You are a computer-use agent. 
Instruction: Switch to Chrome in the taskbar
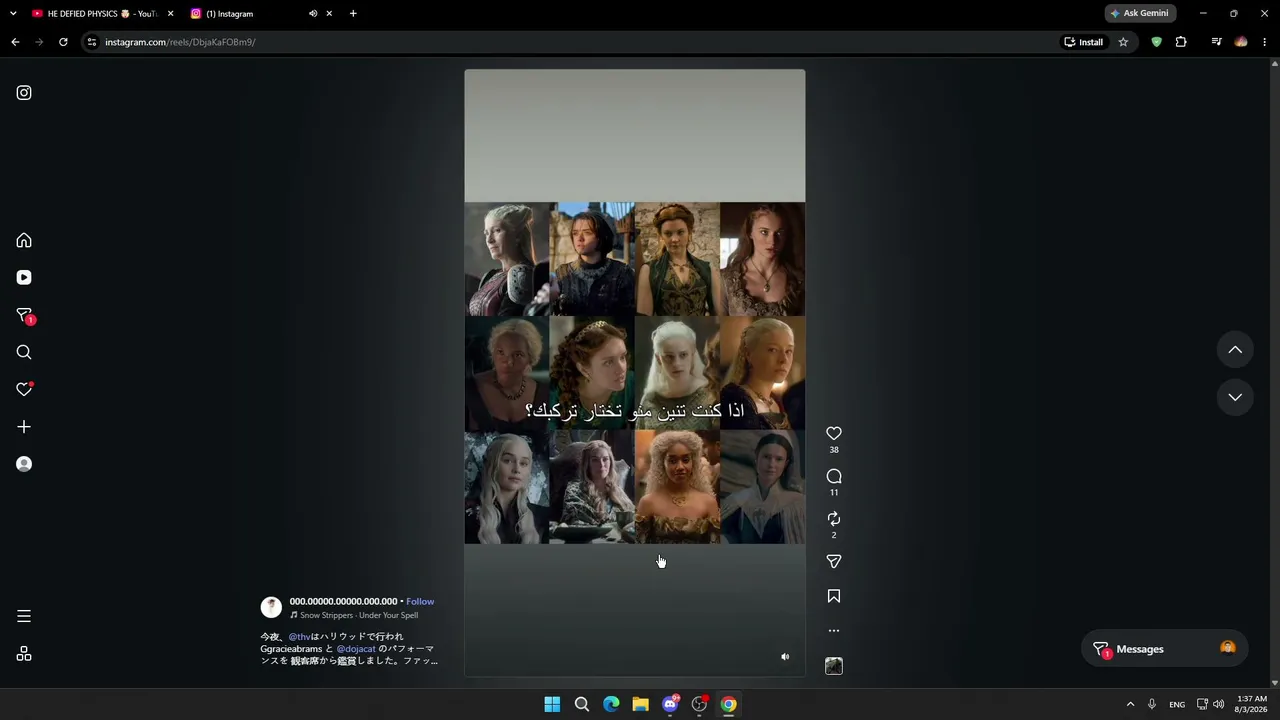point(729,704)
